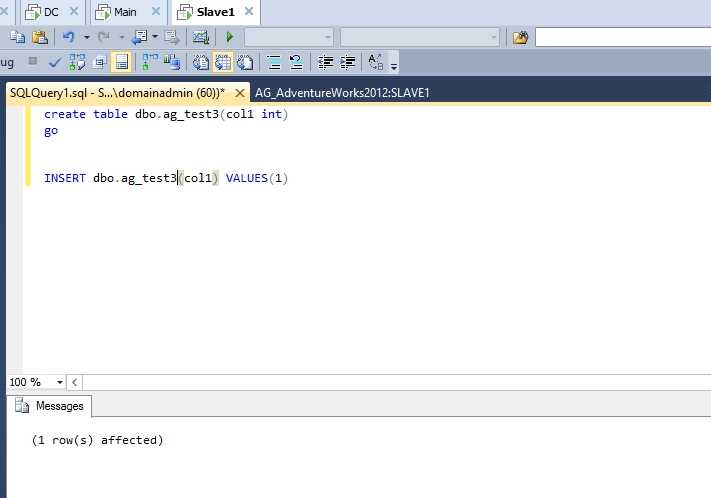Toggle Include Client Statistics
This screenshot has width=711, height=498.
[x=172, y=62]
